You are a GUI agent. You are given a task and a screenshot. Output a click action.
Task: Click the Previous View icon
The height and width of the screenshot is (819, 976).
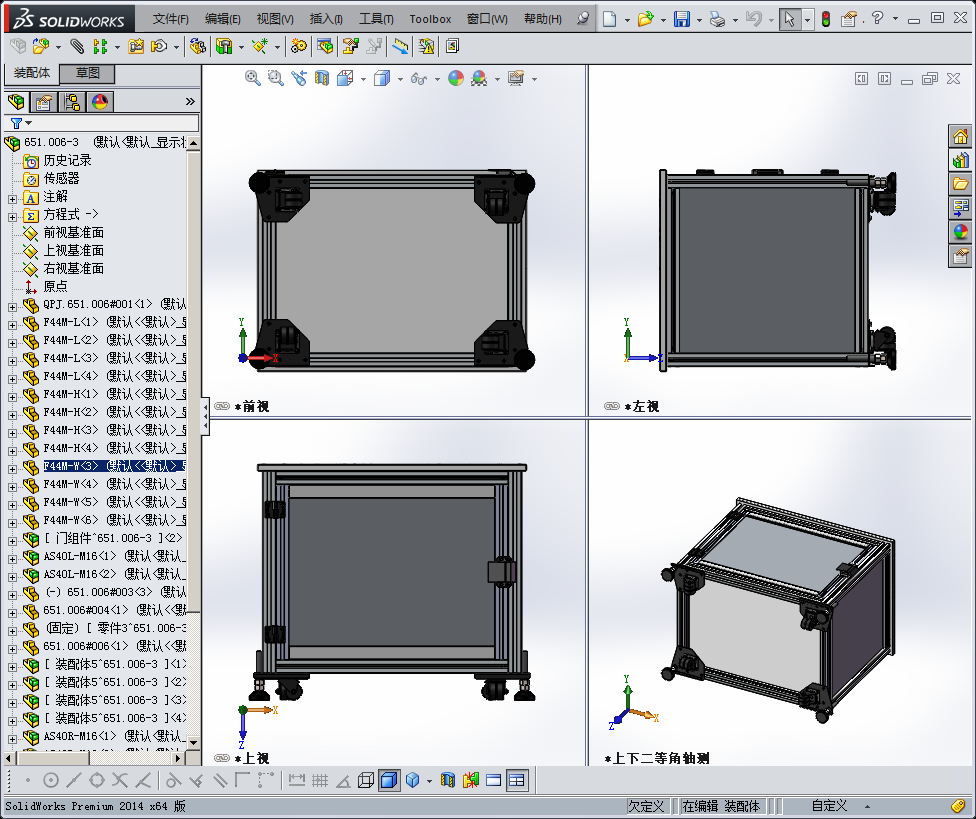click(x=299, y=78)
